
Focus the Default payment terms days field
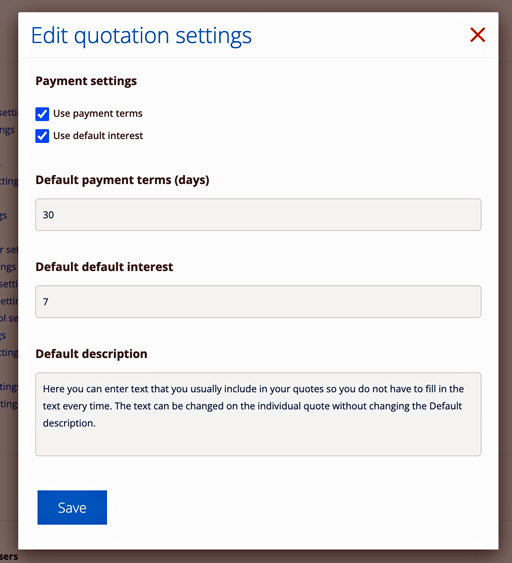pyautogui.click(x=258, y=215)
